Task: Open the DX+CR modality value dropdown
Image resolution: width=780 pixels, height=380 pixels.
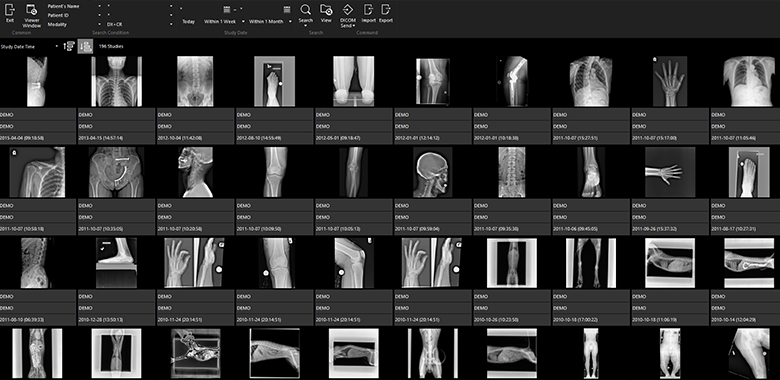Action: 171,24
